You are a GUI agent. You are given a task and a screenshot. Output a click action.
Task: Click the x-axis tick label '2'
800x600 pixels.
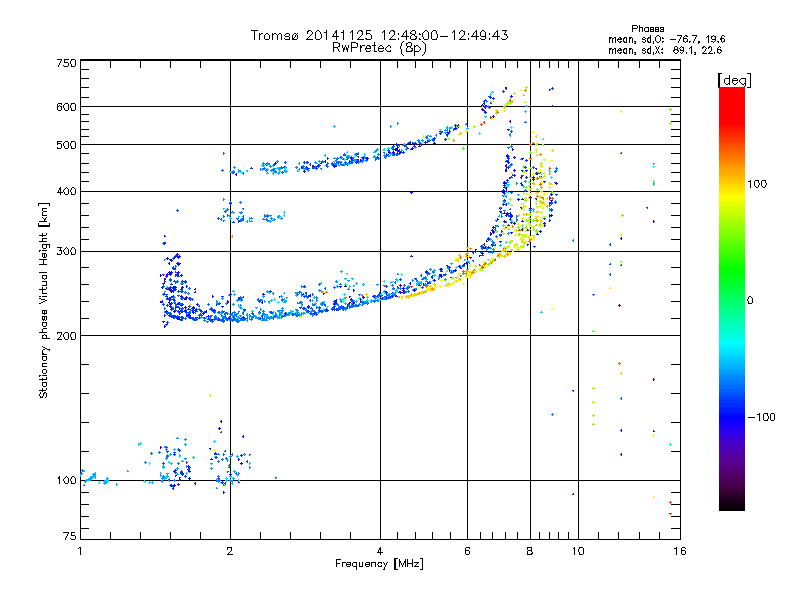tap(230, 551)
